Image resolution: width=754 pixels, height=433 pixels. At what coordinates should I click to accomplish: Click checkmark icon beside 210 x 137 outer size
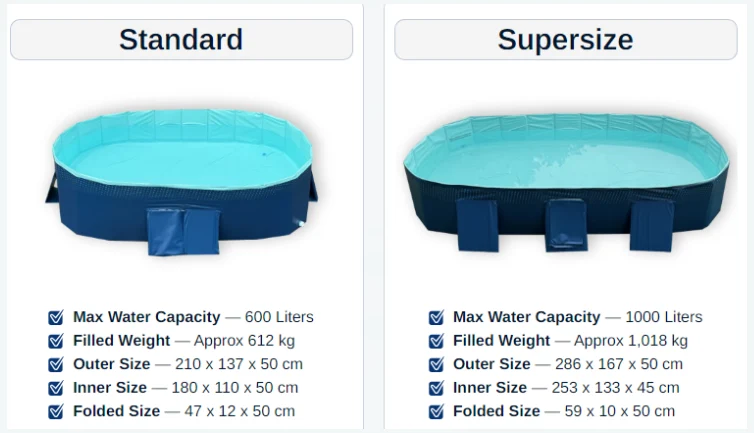click(x=56, y=364)
